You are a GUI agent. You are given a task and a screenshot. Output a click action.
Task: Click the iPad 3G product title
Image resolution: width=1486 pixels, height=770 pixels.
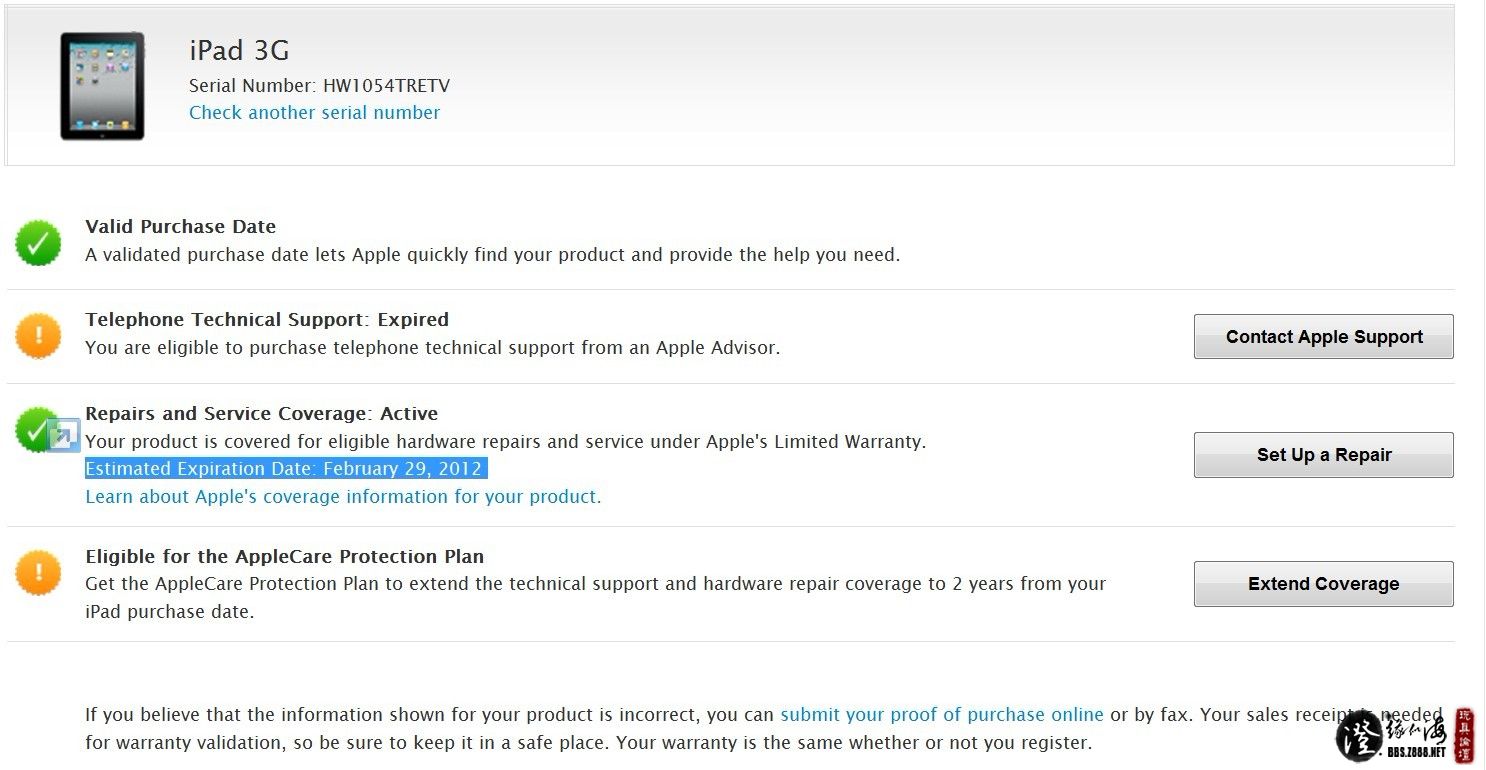pyautogui.click(x=239, y=51)
